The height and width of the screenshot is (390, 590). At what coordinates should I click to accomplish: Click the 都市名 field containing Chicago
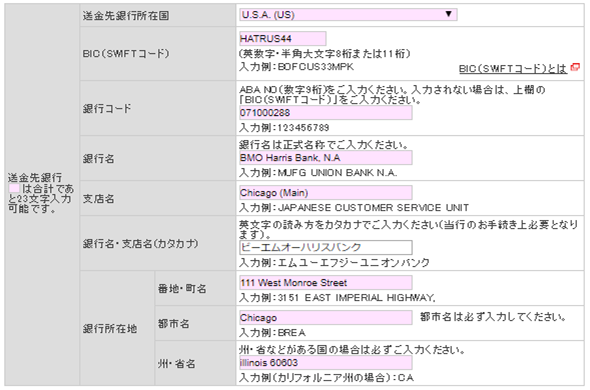(325, 318)
